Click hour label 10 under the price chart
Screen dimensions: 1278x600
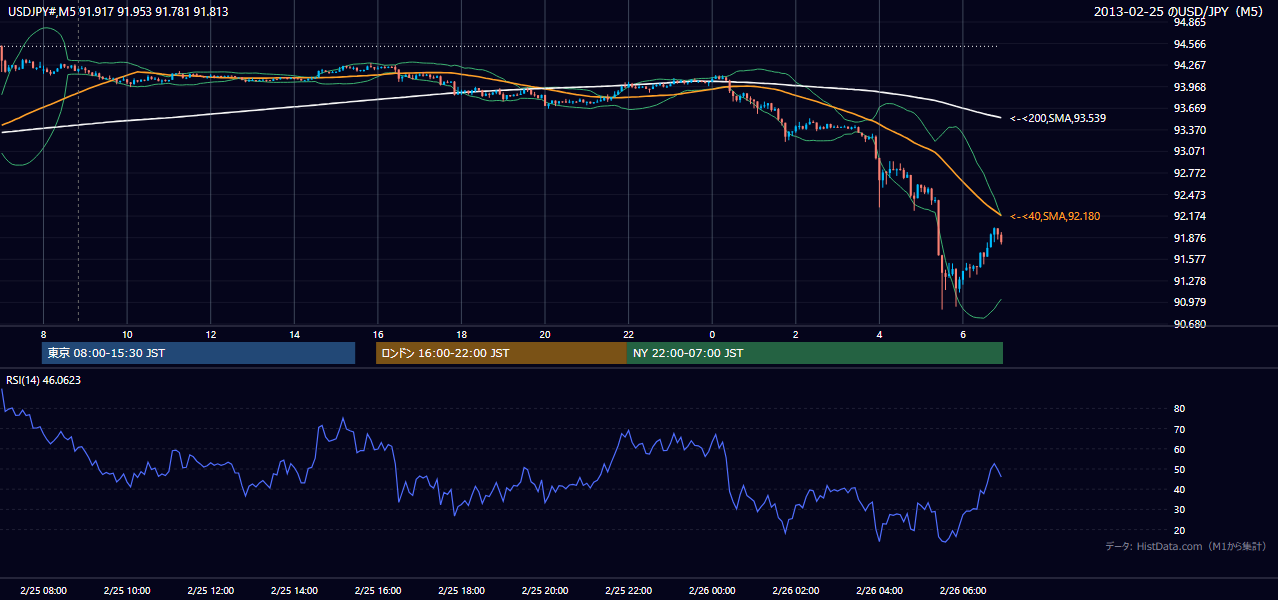127,334
